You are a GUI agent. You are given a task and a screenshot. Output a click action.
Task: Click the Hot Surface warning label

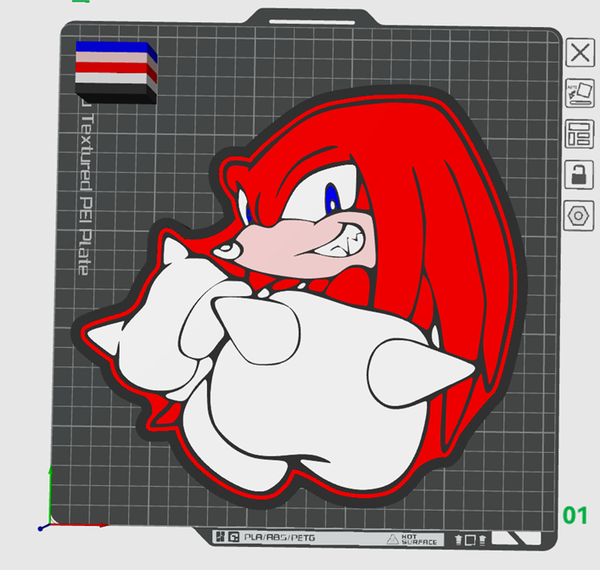[412, 539]
